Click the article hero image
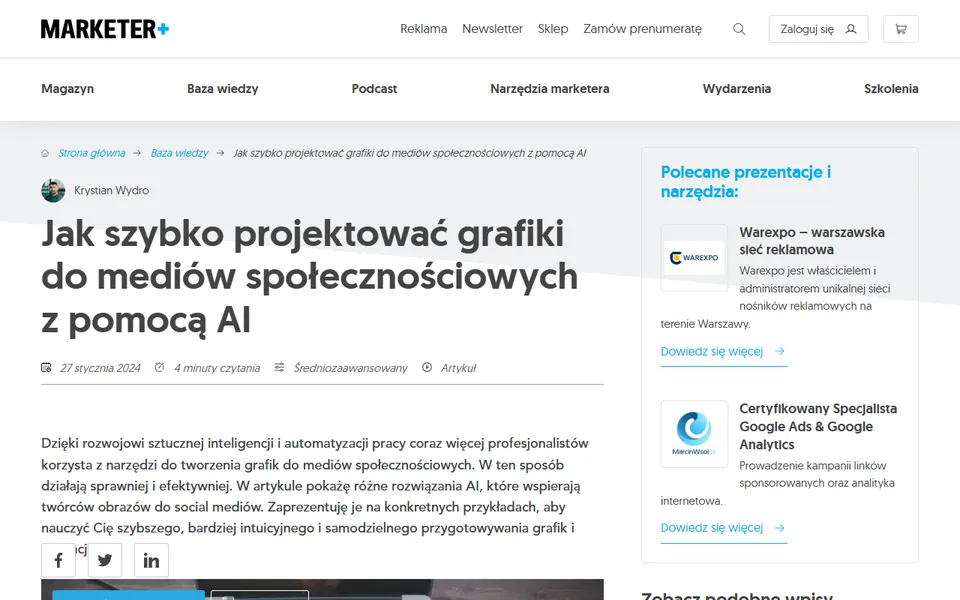The image size is (960, 600). [322, 590]
